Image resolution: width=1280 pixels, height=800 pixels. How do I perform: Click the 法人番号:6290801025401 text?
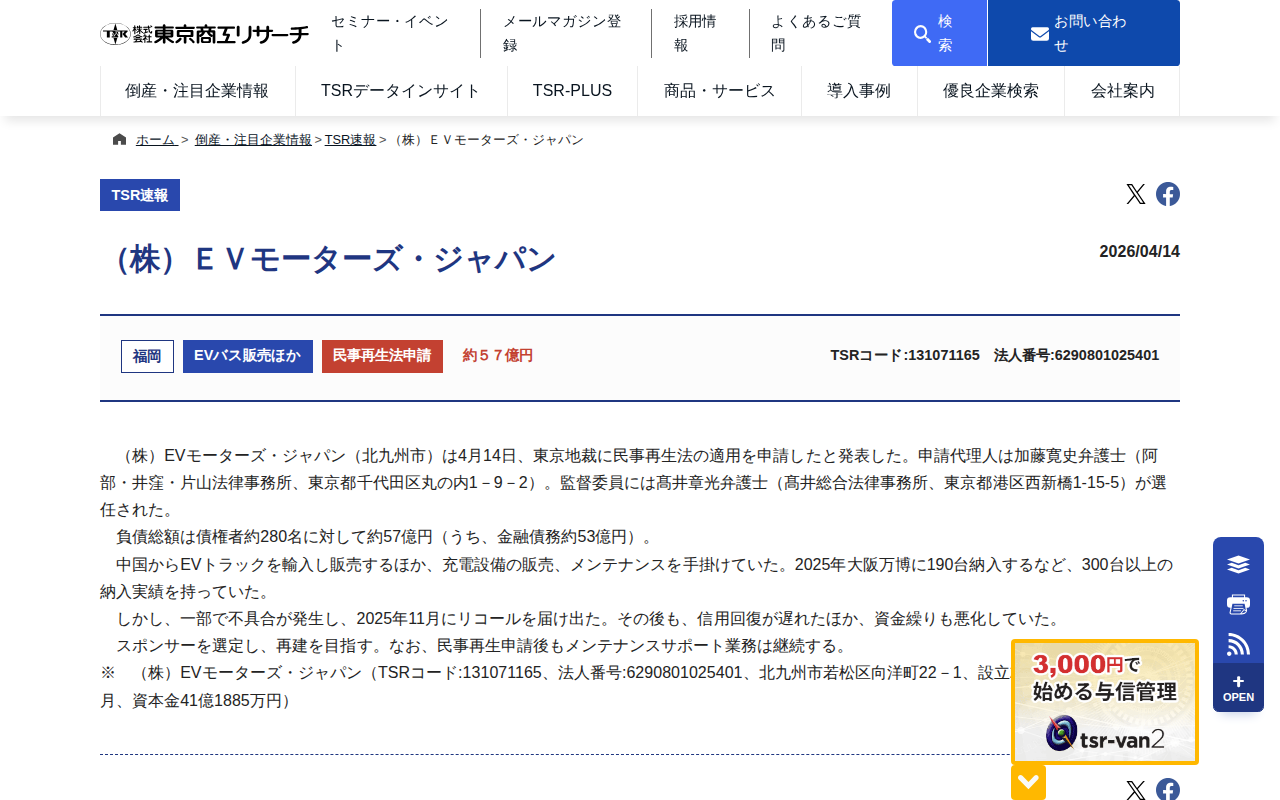coord(1077,355)
